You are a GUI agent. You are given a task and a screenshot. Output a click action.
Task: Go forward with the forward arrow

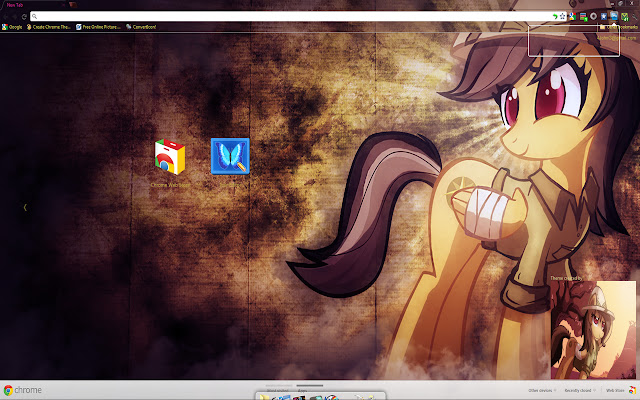tap(15, 17)
